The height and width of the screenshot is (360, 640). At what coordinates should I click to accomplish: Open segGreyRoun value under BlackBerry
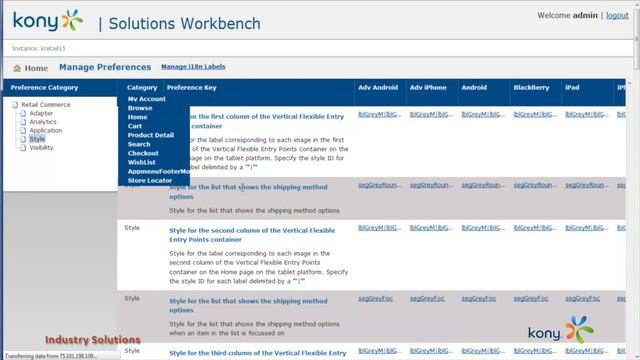pyautogui.click(x=535, y=185)
